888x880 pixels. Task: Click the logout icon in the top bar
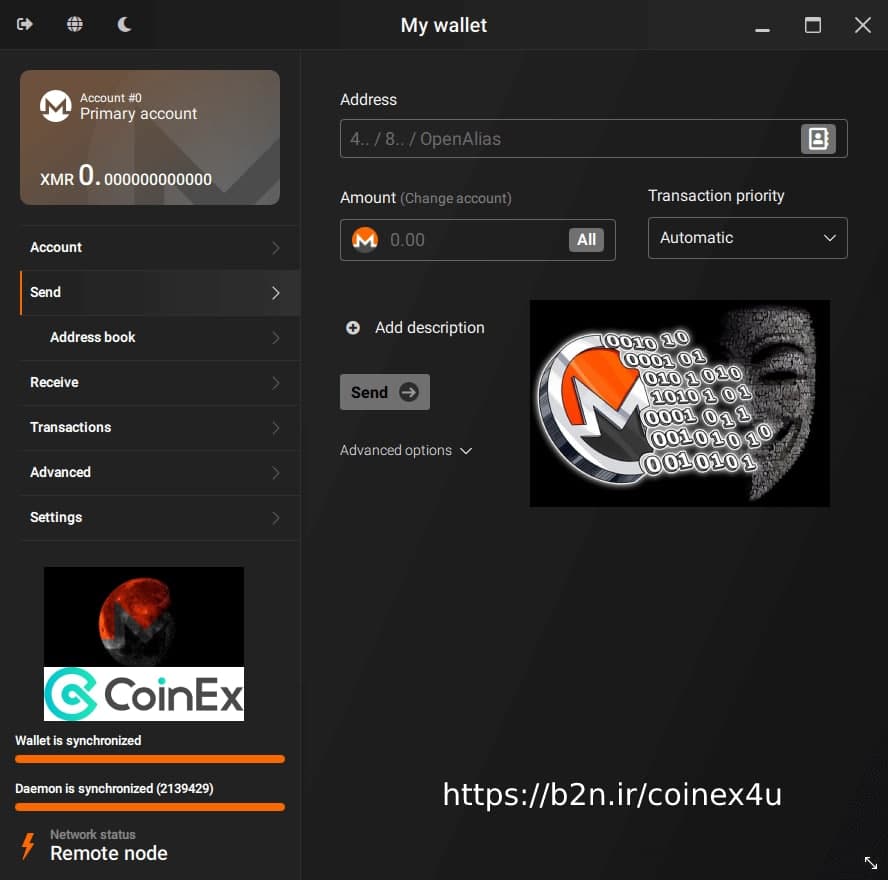coord(24,24)
